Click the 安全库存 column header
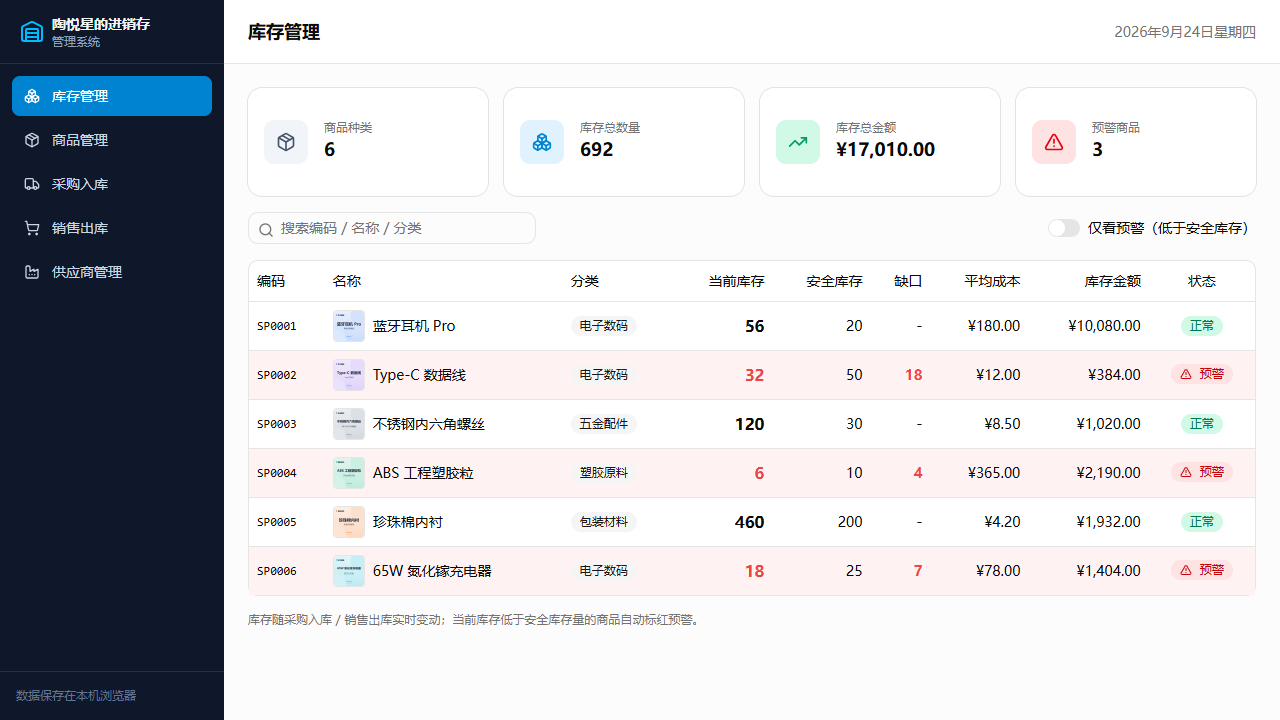The height and width of the screenshot is (720, 1280). (x=834, y=281)
